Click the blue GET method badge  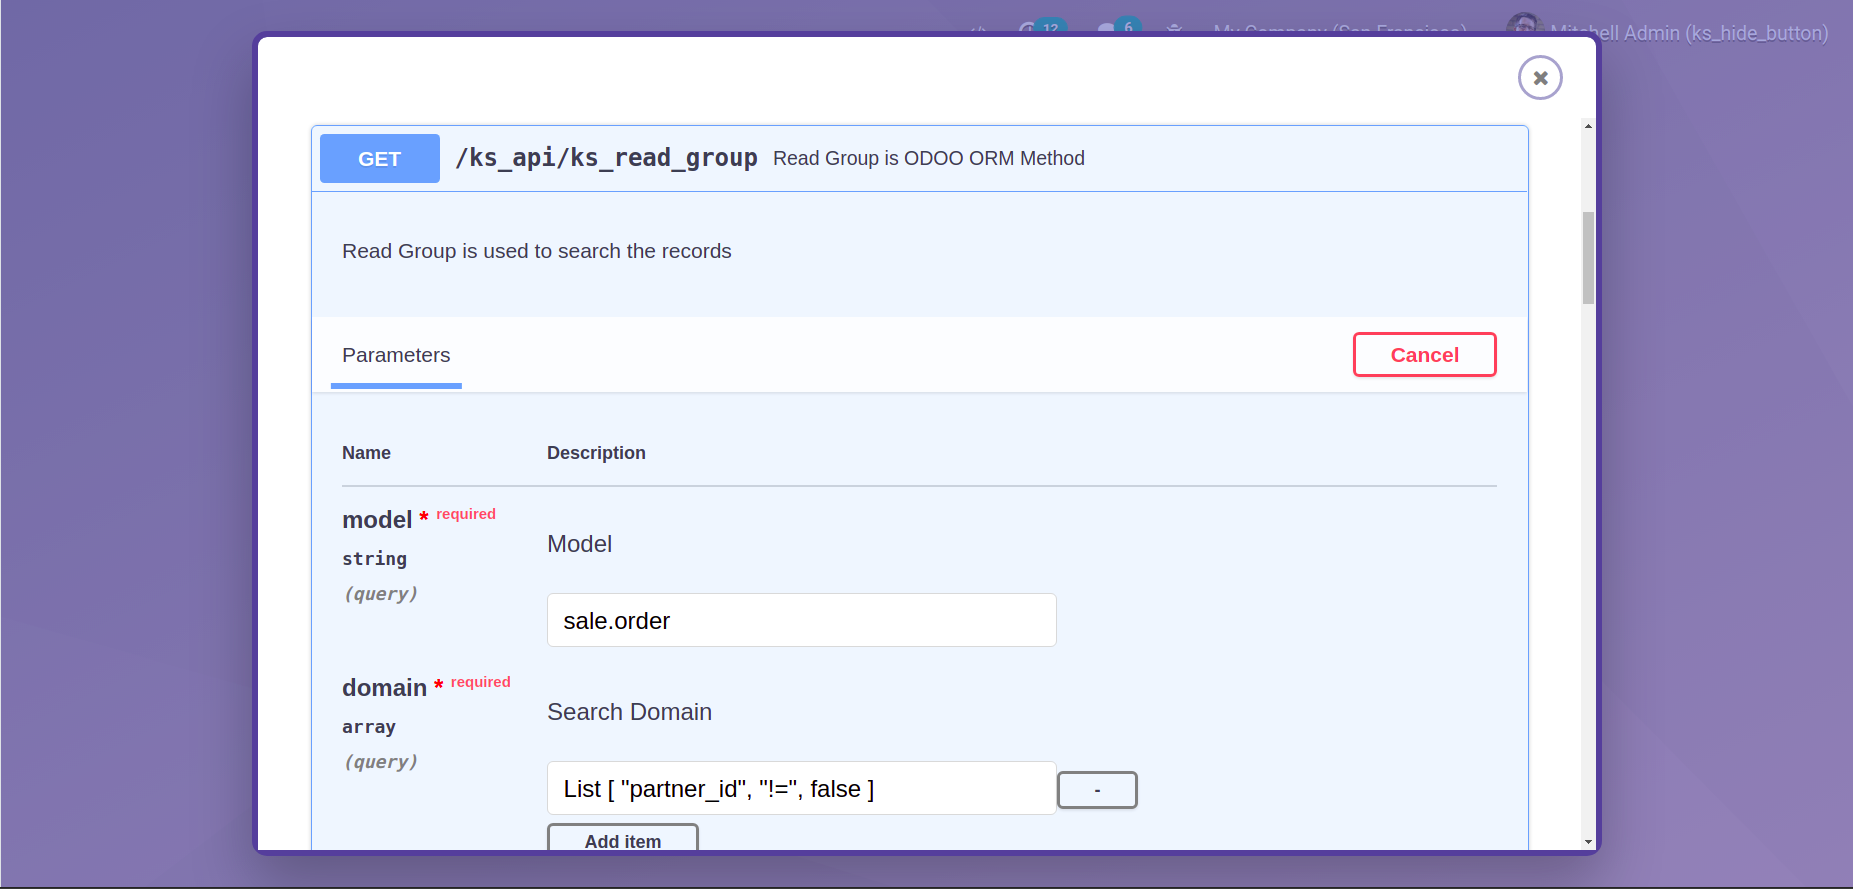pyautogui.click(x=380, y=158)
